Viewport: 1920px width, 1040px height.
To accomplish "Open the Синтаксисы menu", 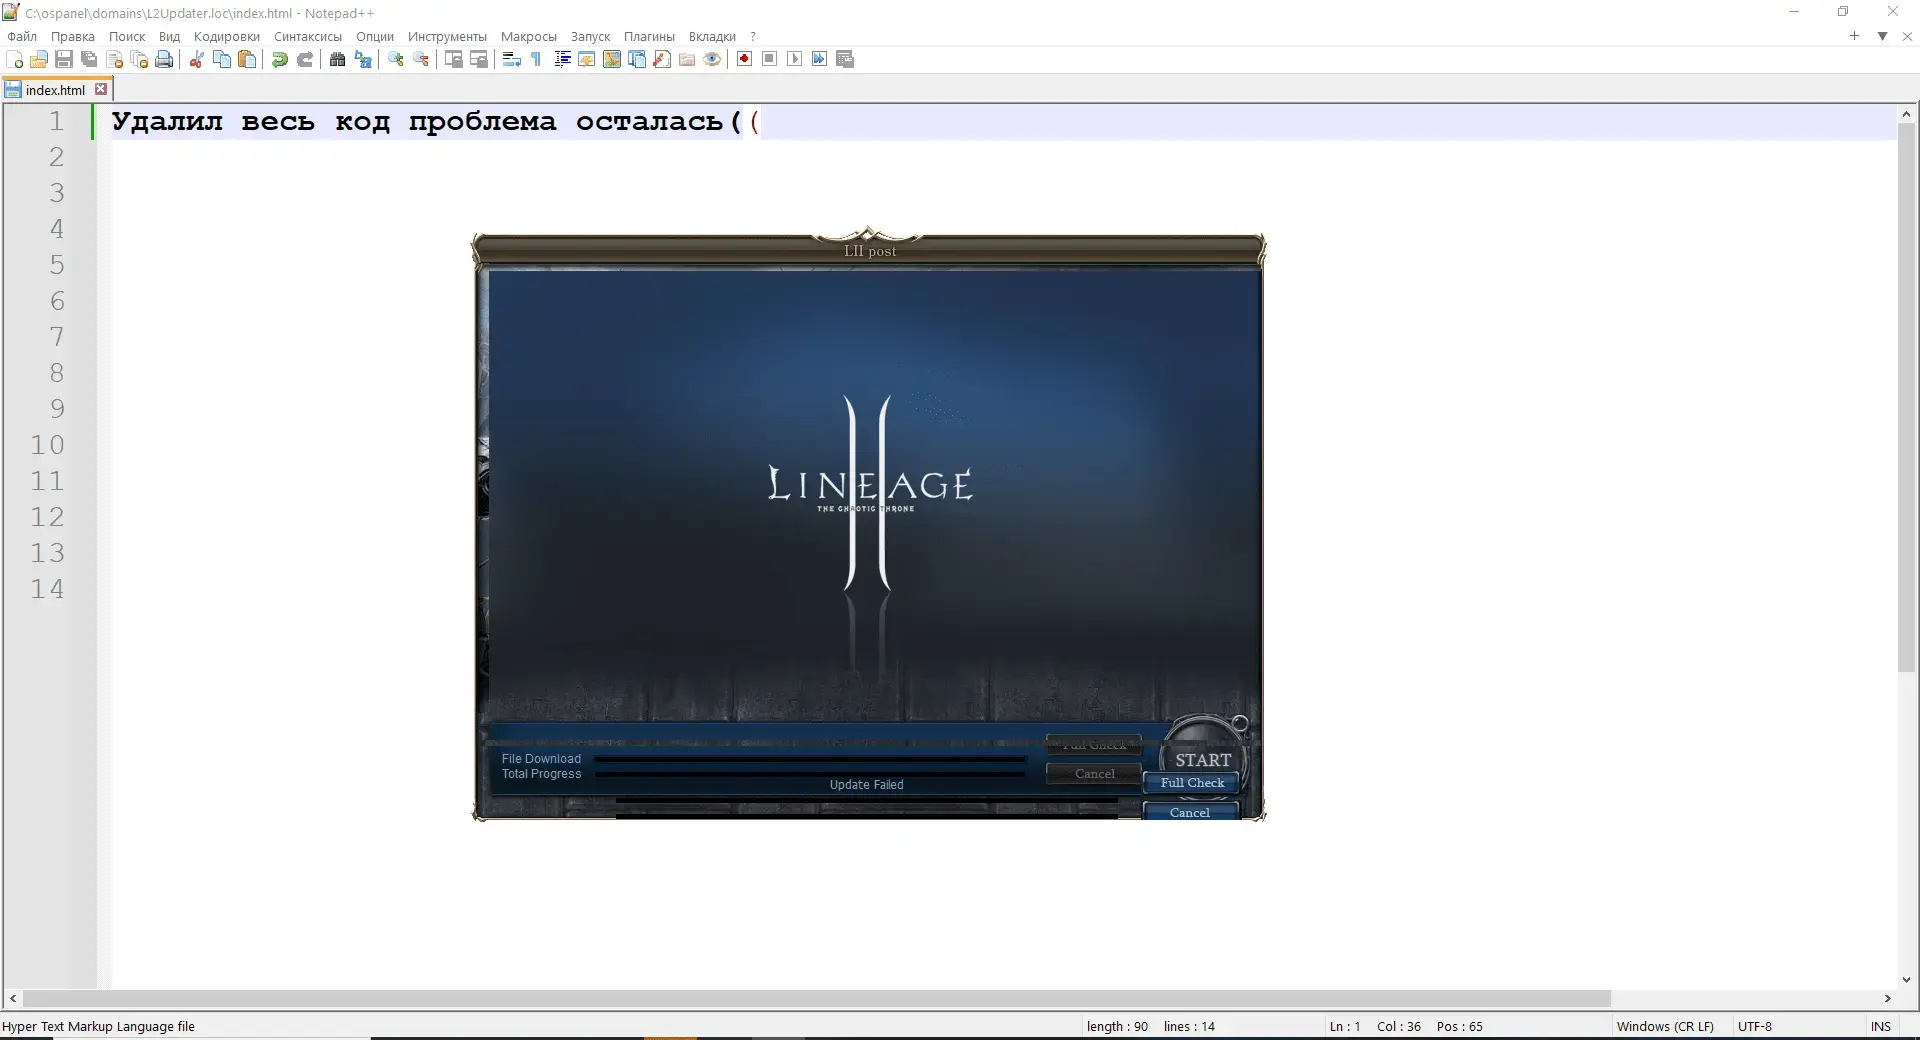I will click(x=308, y=36).
